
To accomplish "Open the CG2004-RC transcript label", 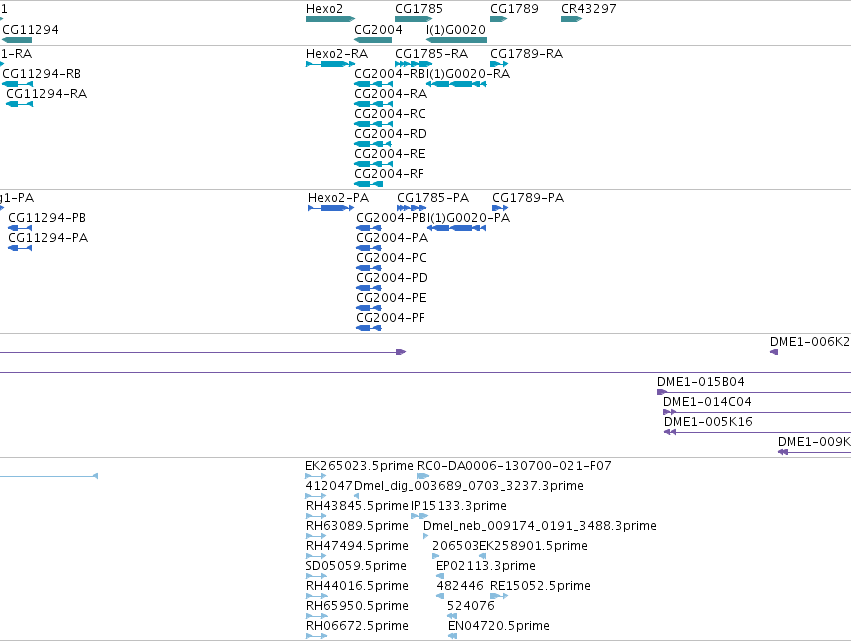I will (390, 113).
